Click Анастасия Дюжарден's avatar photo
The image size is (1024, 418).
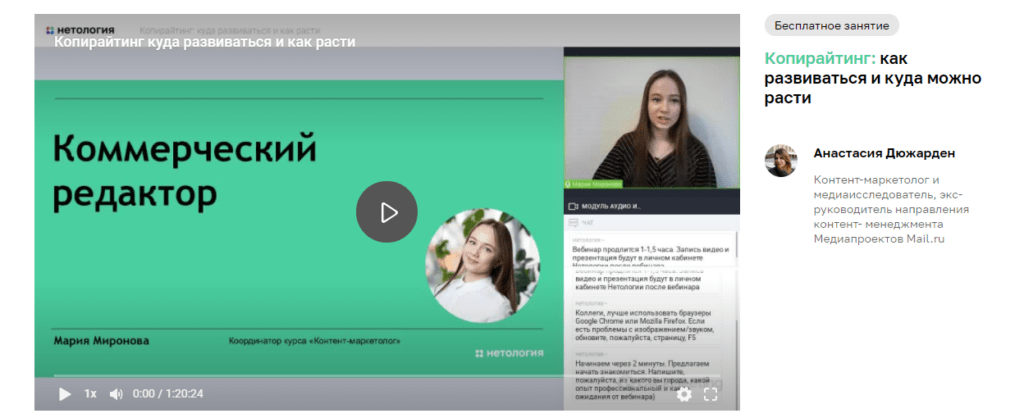tap(781, 161)
